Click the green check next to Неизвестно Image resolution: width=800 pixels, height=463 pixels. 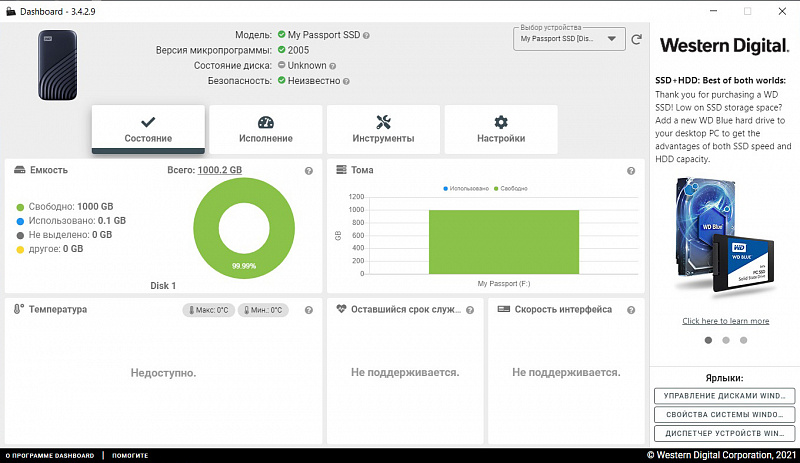pyautogui.click(x=282, y=81)
